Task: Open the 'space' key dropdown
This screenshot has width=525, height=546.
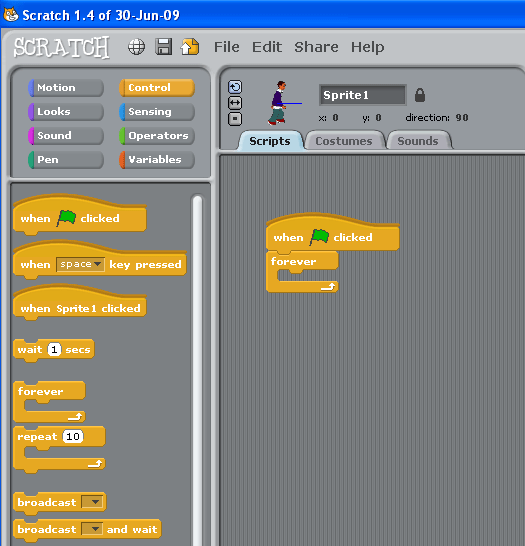Action: point(80,264)
